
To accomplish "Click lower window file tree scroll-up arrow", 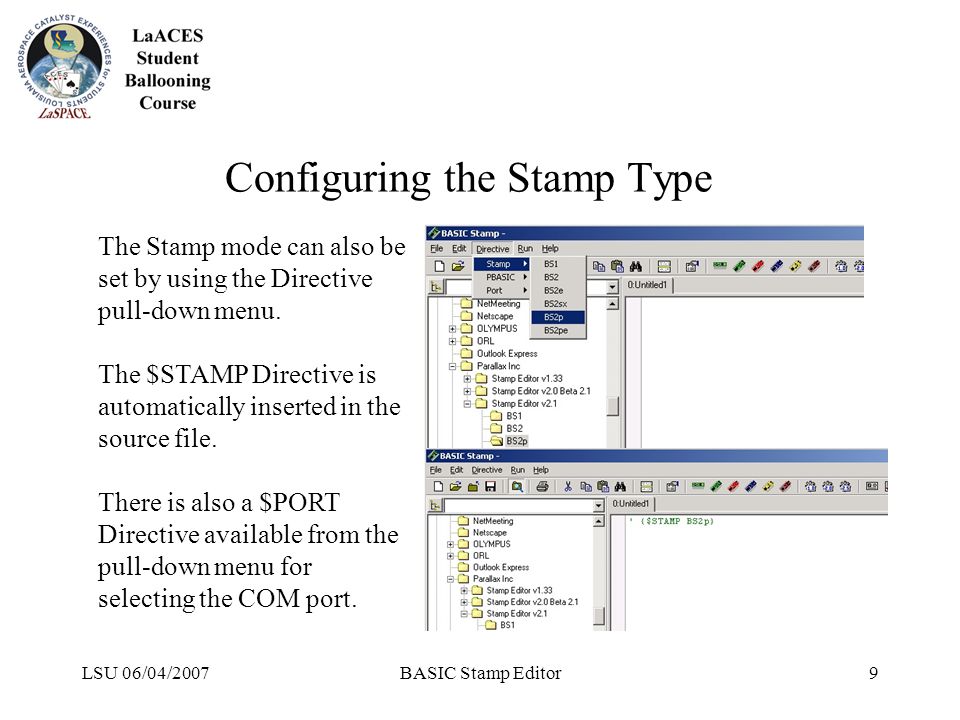I will tap(599, 522).
